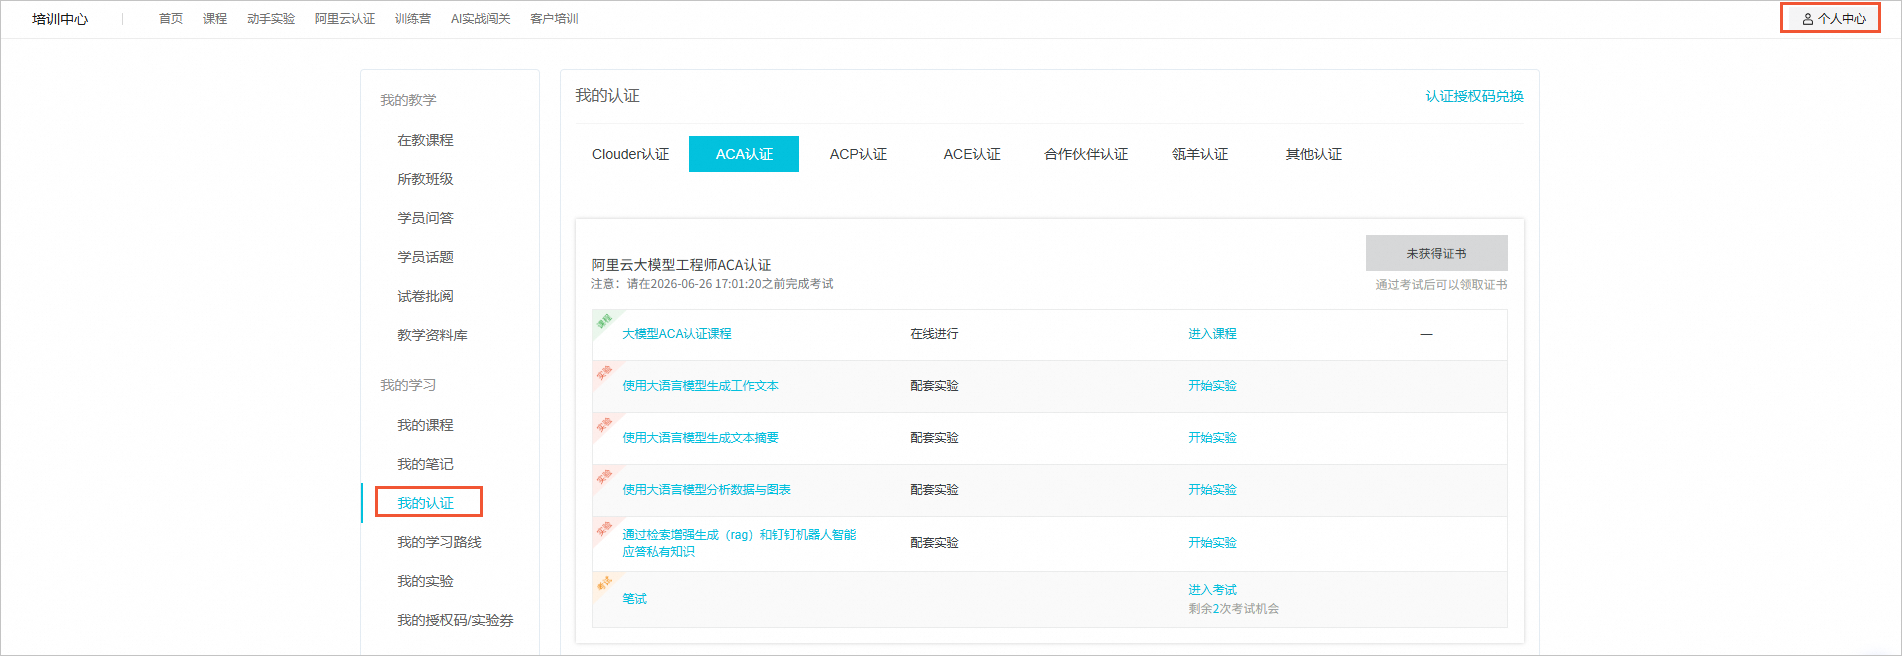Click 开始实验 for 生成文本摘要 row
This screenshot has height=656, width=1902.
(x=1212, y=438)
